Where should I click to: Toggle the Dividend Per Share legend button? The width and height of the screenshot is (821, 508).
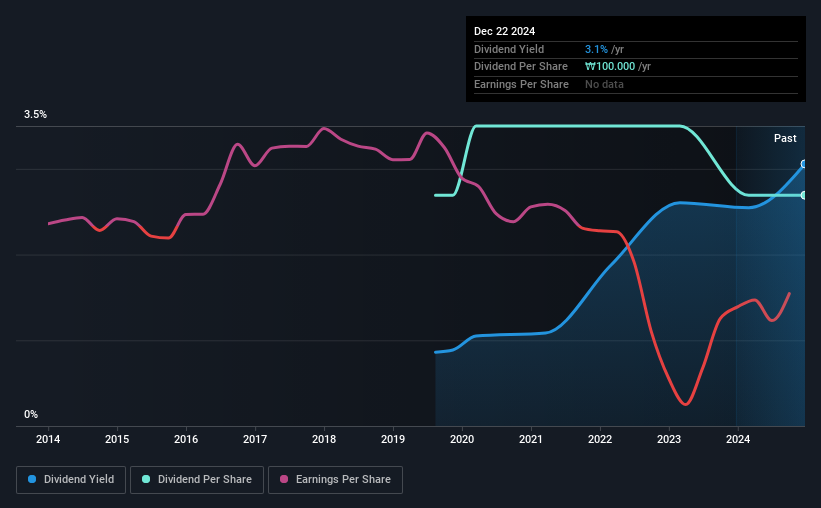[197, 480]
